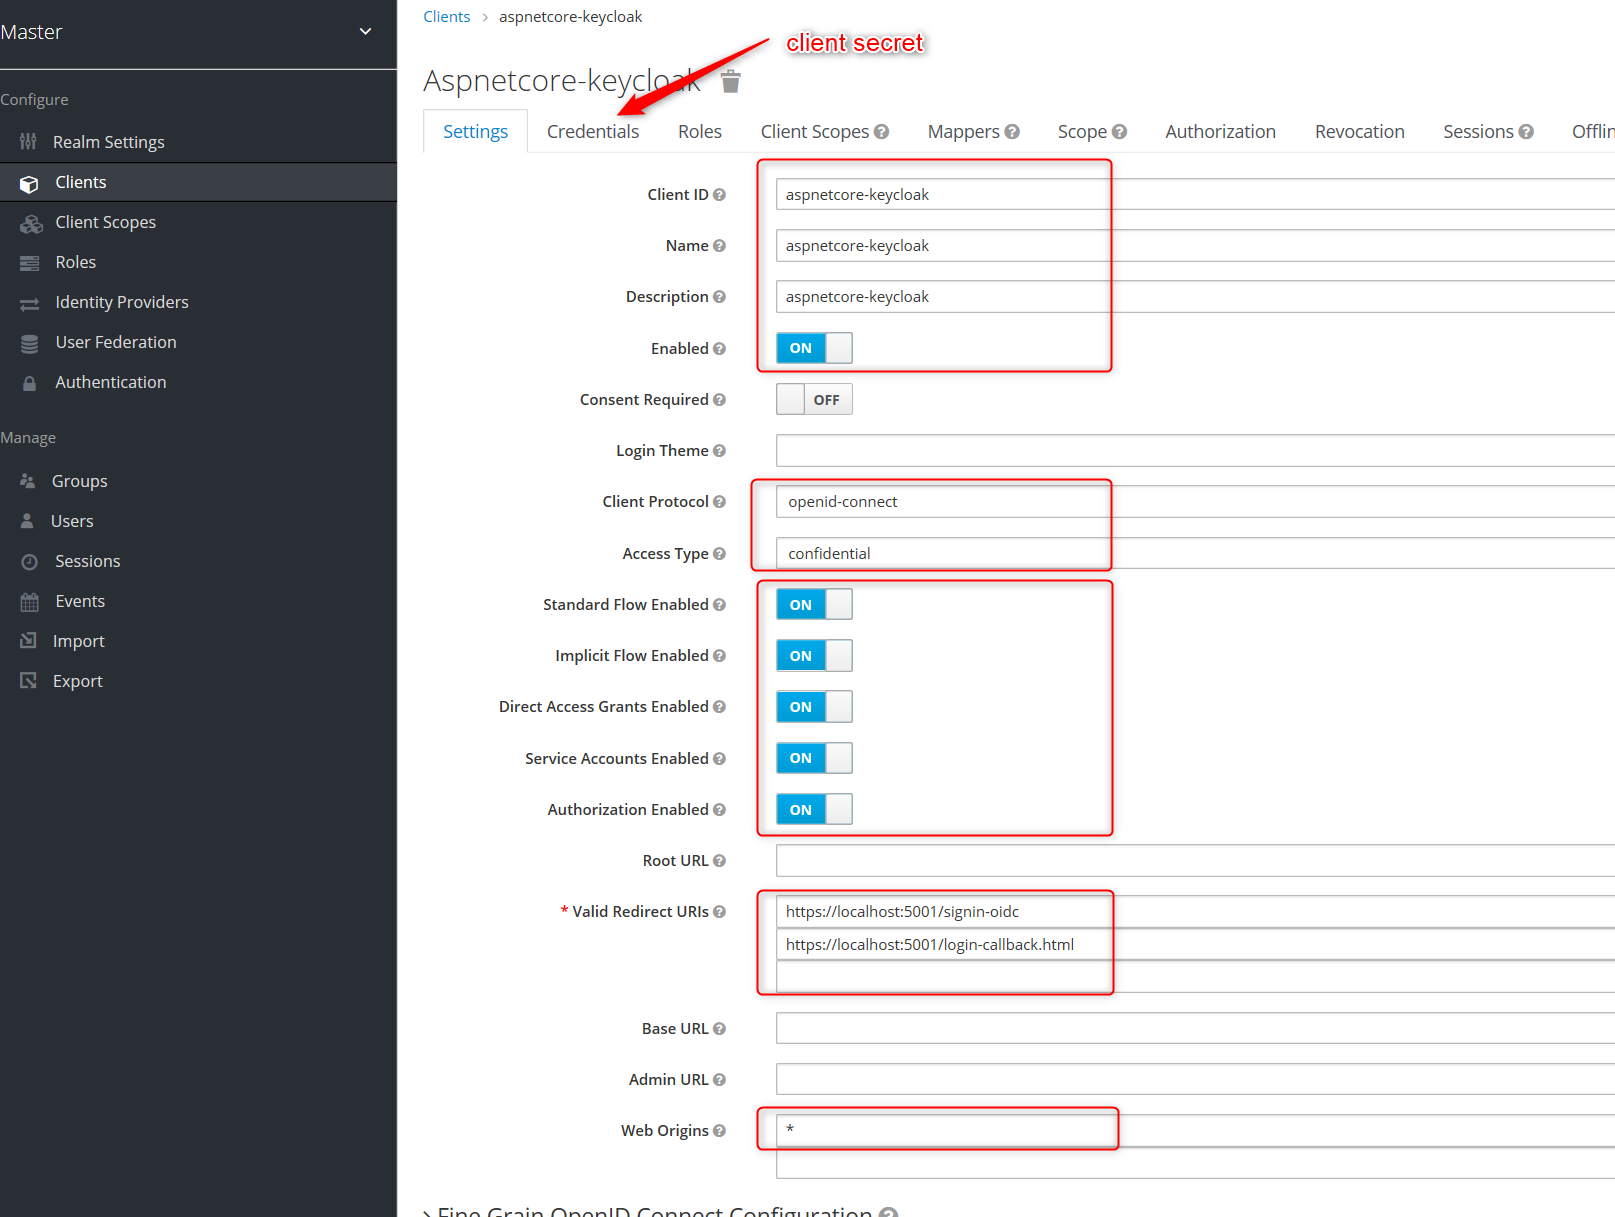This screenshot has width=1615, height=1217.
Task: Click help icon next to Web Origins
Action: (719, 1131)
